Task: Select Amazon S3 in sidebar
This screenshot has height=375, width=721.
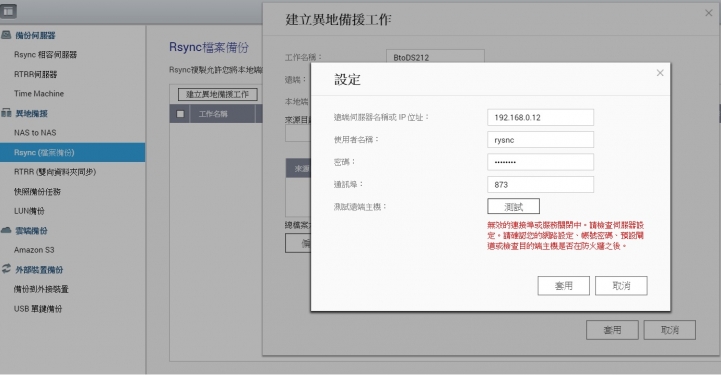Action: click(34, 250)
